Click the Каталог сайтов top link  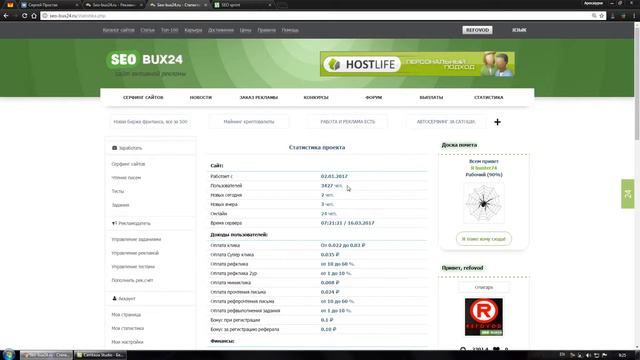coord(118,30)
